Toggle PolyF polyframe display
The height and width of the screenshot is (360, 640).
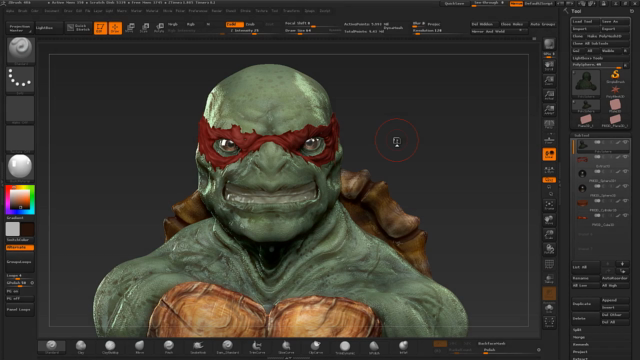(549, 264)
